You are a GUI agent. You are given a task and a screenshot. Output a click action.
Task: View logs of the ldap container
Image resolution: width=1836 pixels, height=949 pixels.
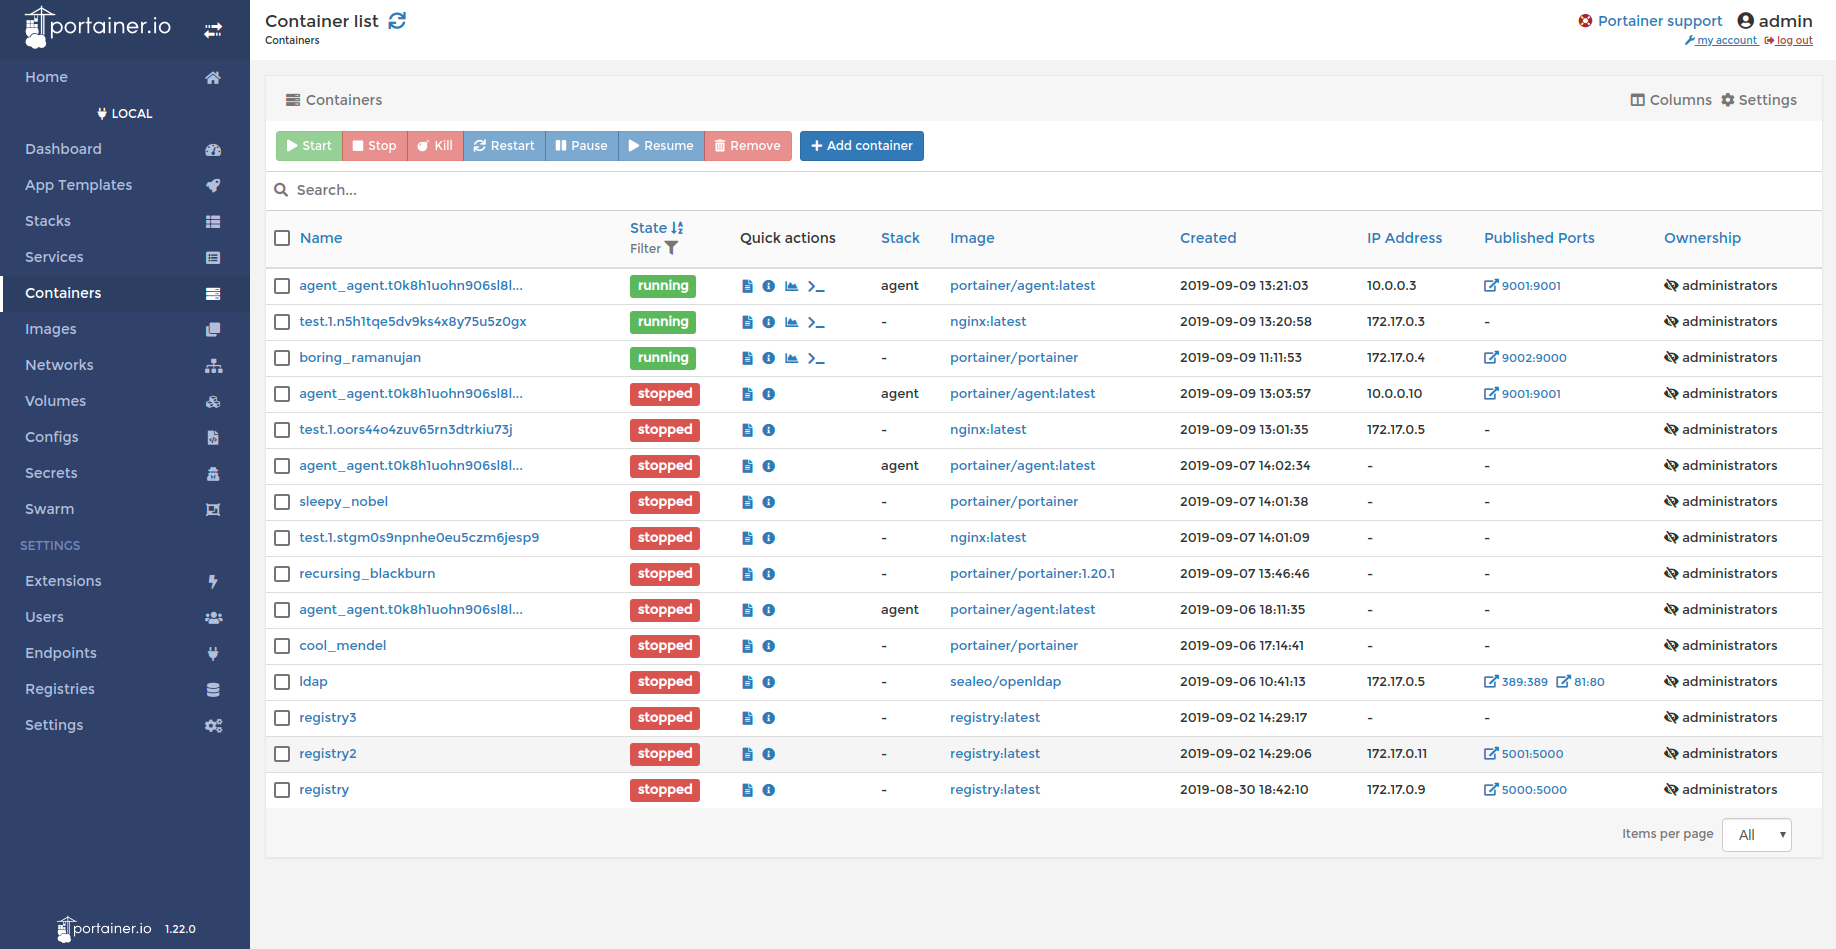click(x=747, y=682)
